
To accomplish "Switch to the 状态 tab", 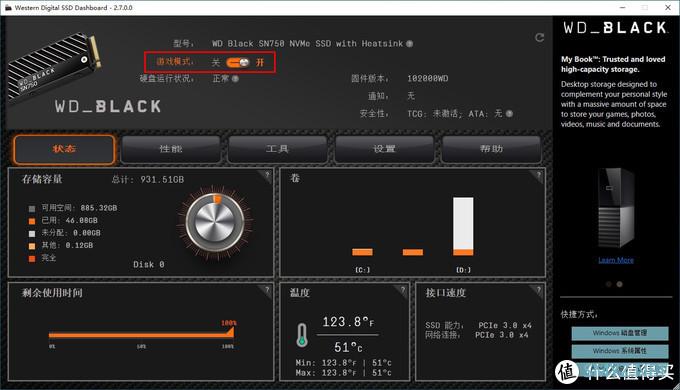I will pos(64,149).
